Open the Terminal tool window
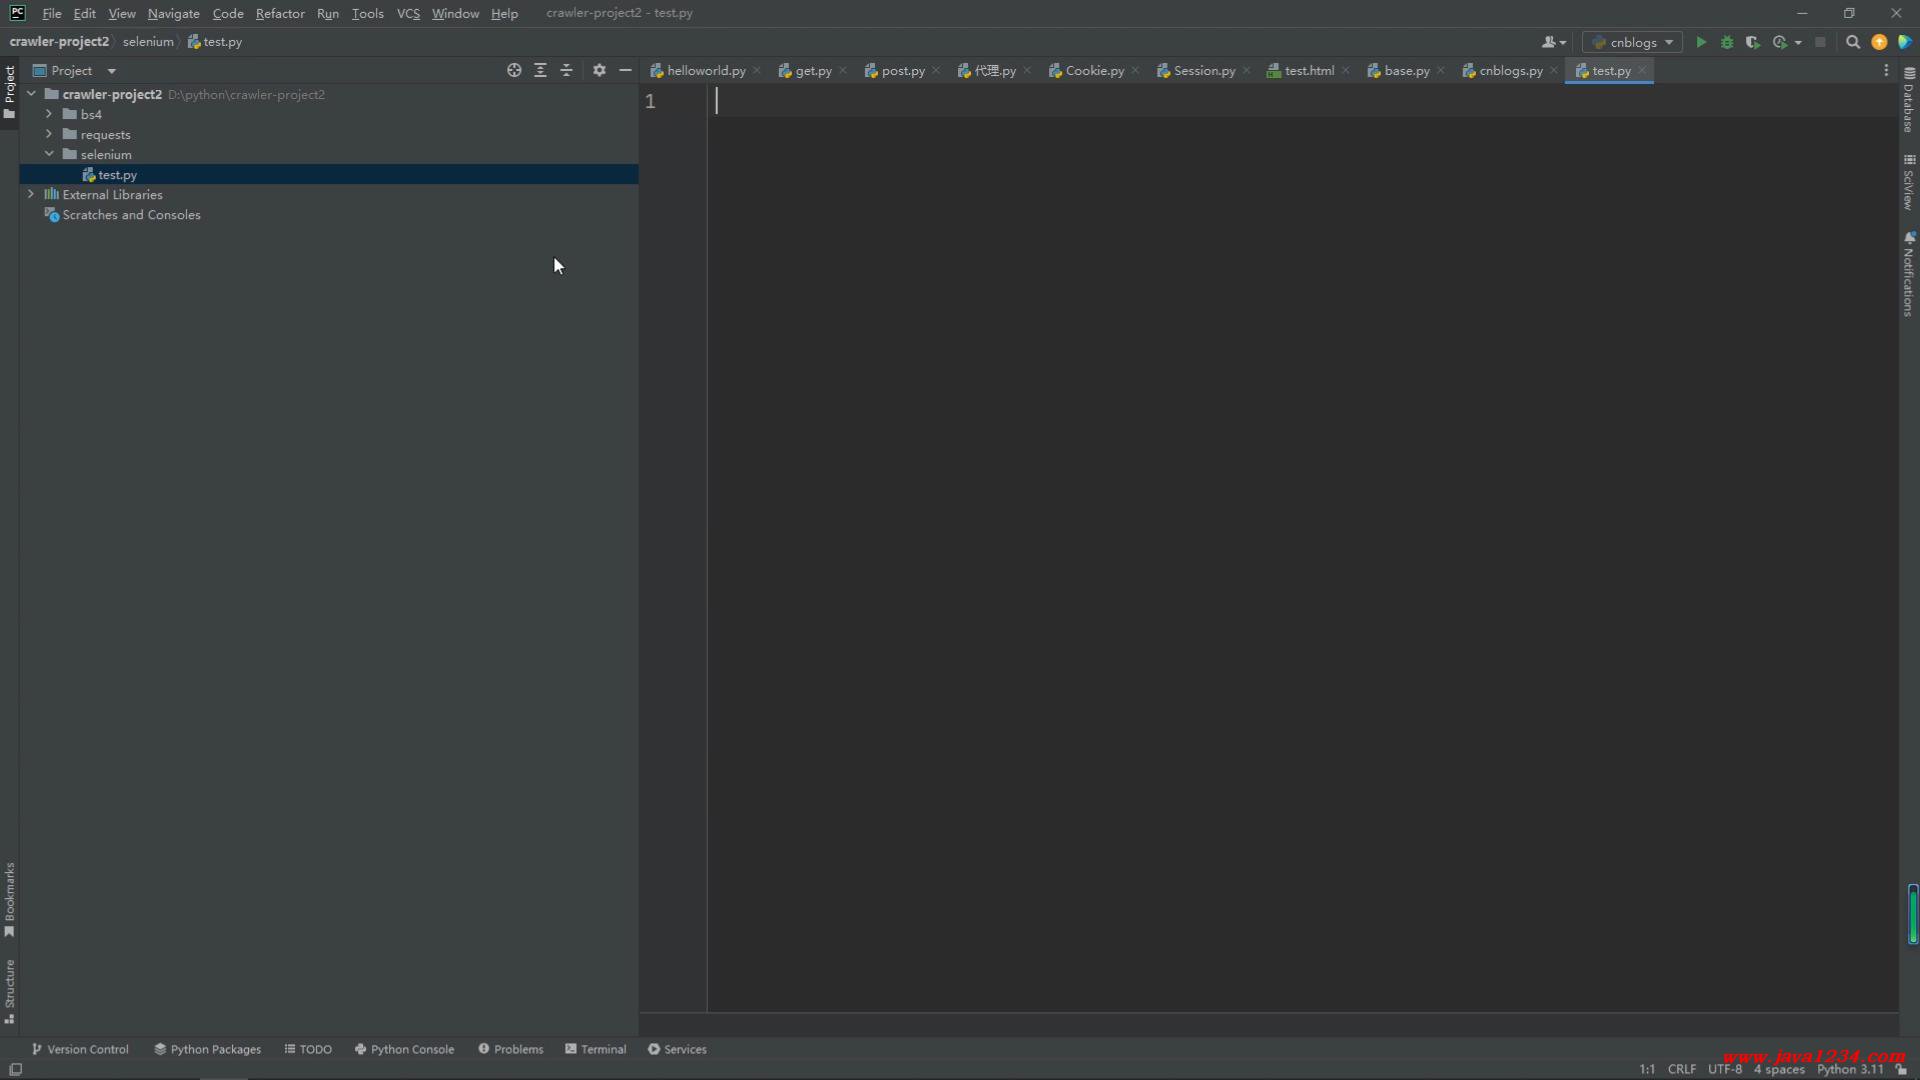The image size is (1920, 1080). tap(595, 1049)
